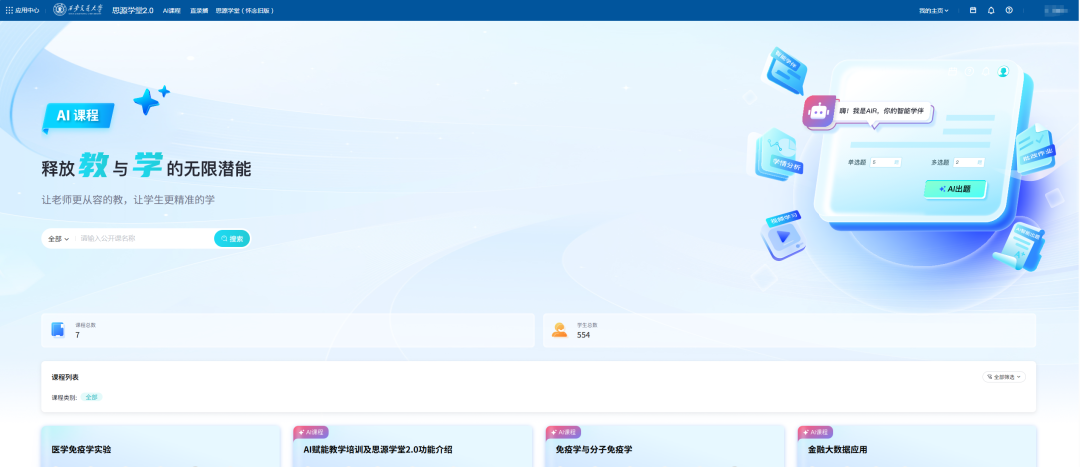Open the calendar icon in top bar
Viewport: 1080px width, 467px height.
click(x=973, y=10)
